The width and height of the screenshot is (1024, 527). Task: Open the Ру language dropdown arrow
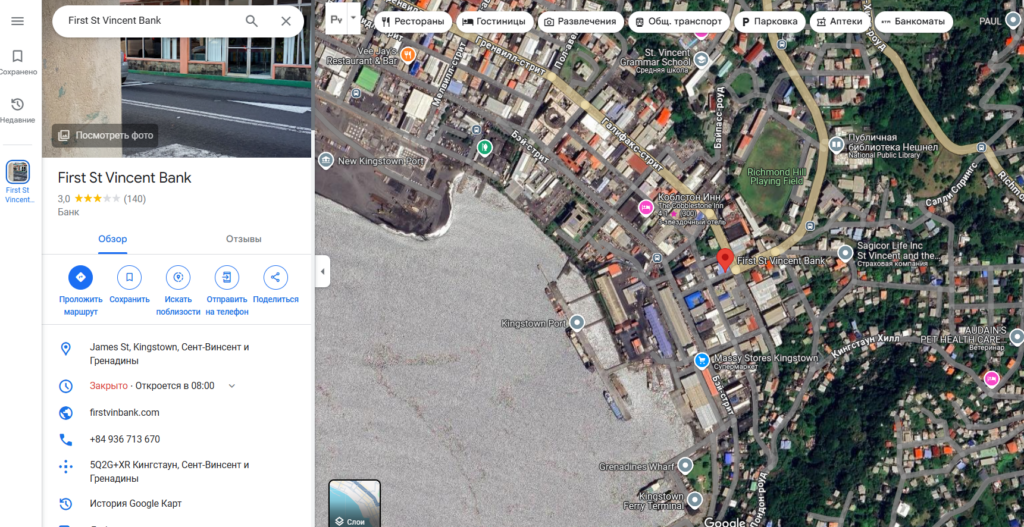pos(353,20)
